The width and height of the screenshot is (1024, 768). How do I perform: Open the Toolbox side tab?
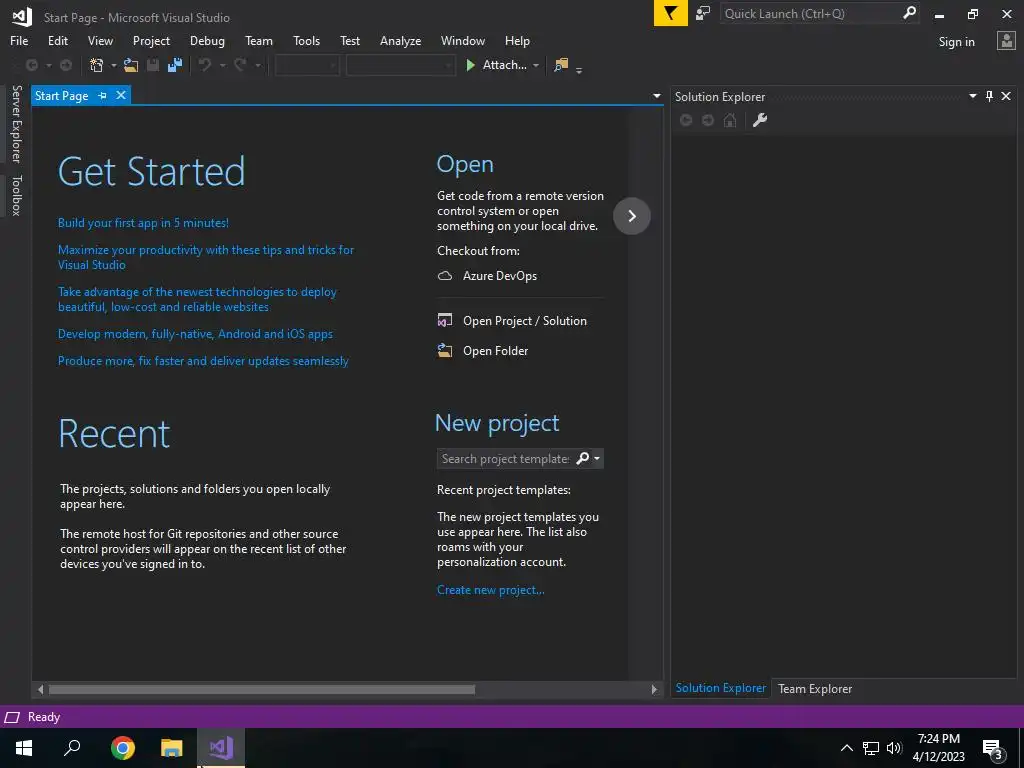click(16, 195)
